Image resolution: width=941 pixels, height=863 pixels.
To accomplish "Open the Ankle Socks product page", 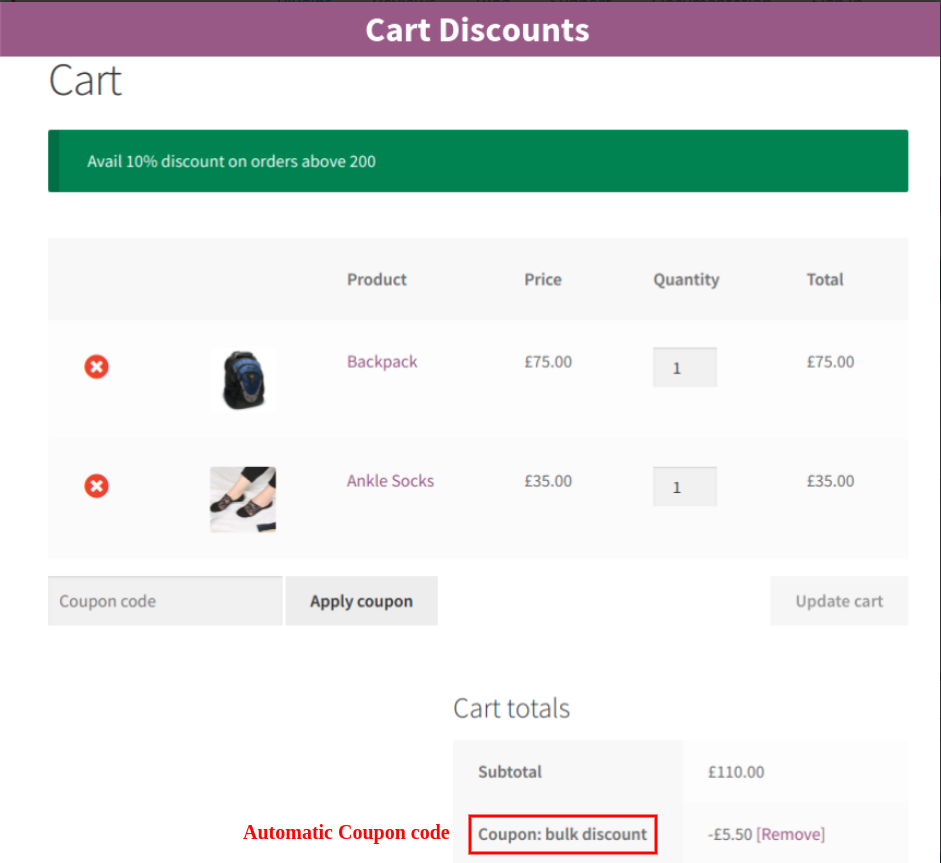I will [x=390, y=481].
